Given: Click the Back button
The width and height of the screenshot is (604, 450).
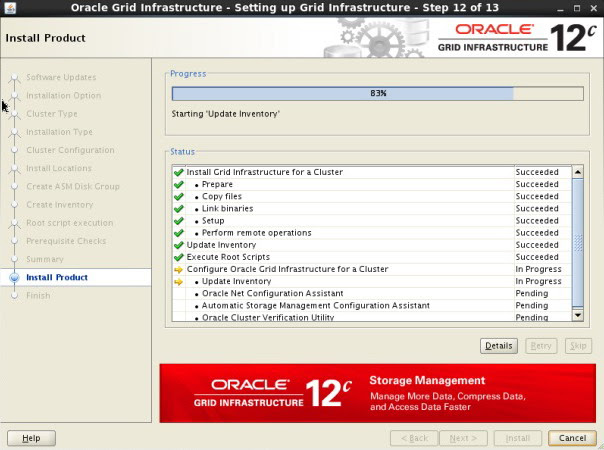Looking at the screenshot, I should (414, 438).
